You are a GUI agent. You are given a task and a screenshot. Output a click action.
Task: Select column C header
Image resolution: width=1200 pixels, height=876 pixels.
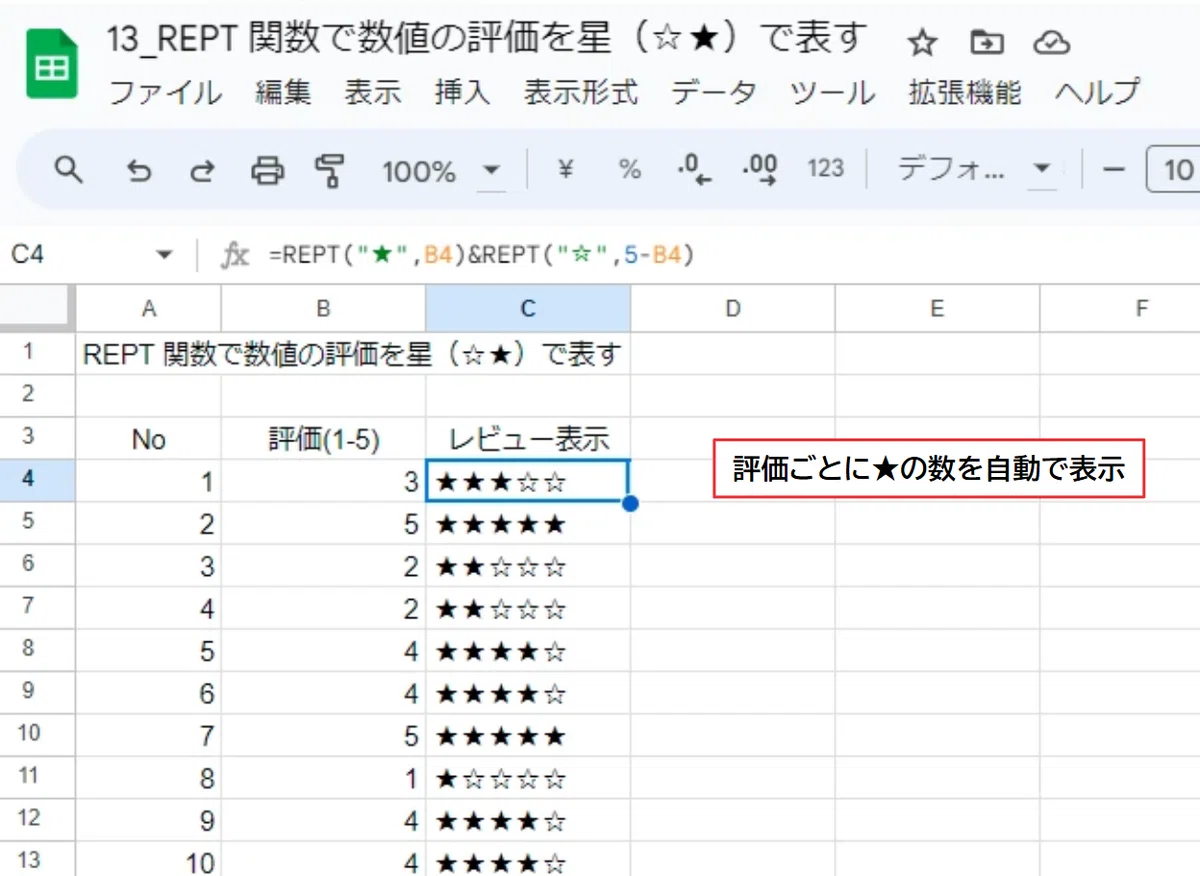click(528, 309)
